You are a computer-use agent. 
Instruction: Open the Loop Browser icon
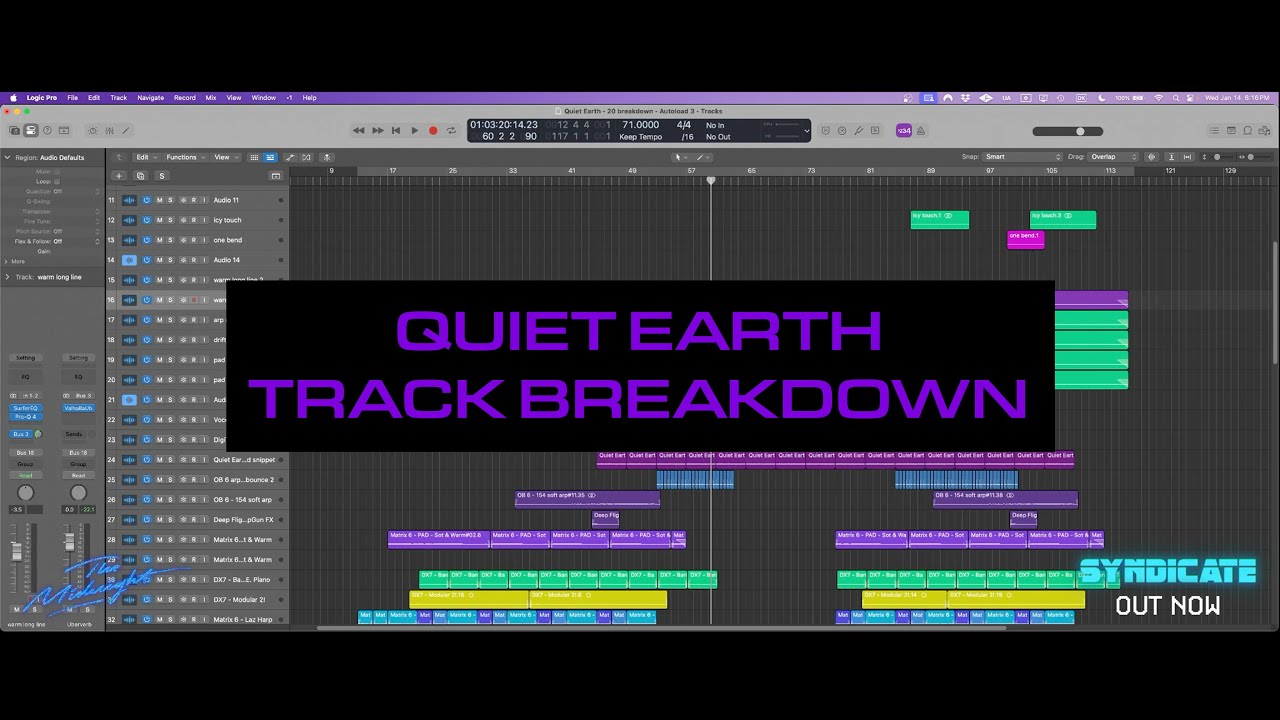click(x=1247, y=130)
